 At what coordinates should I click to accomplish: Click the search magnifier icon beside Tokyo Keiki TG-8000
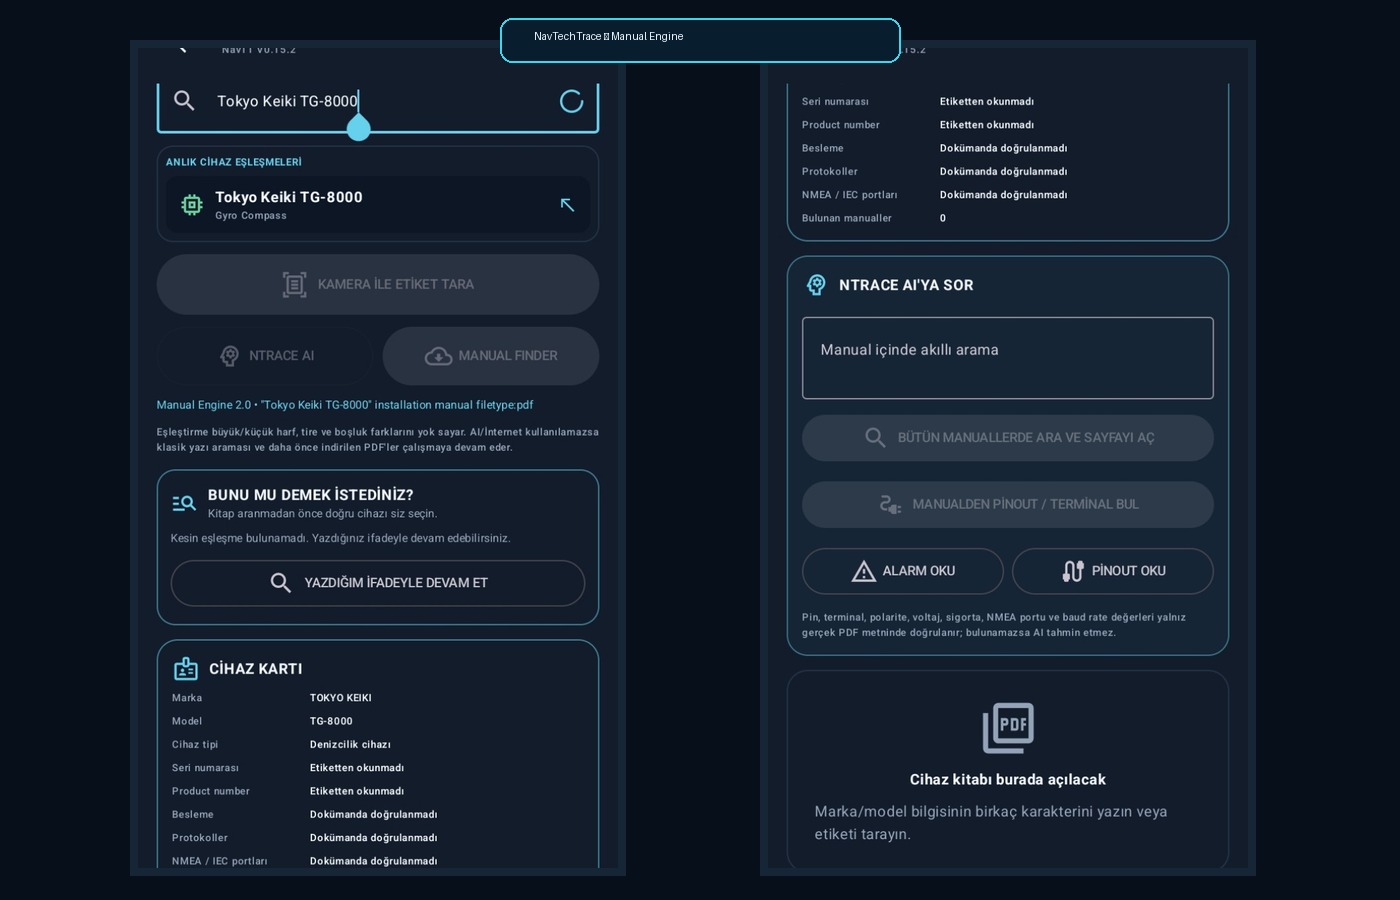point(184,100)
